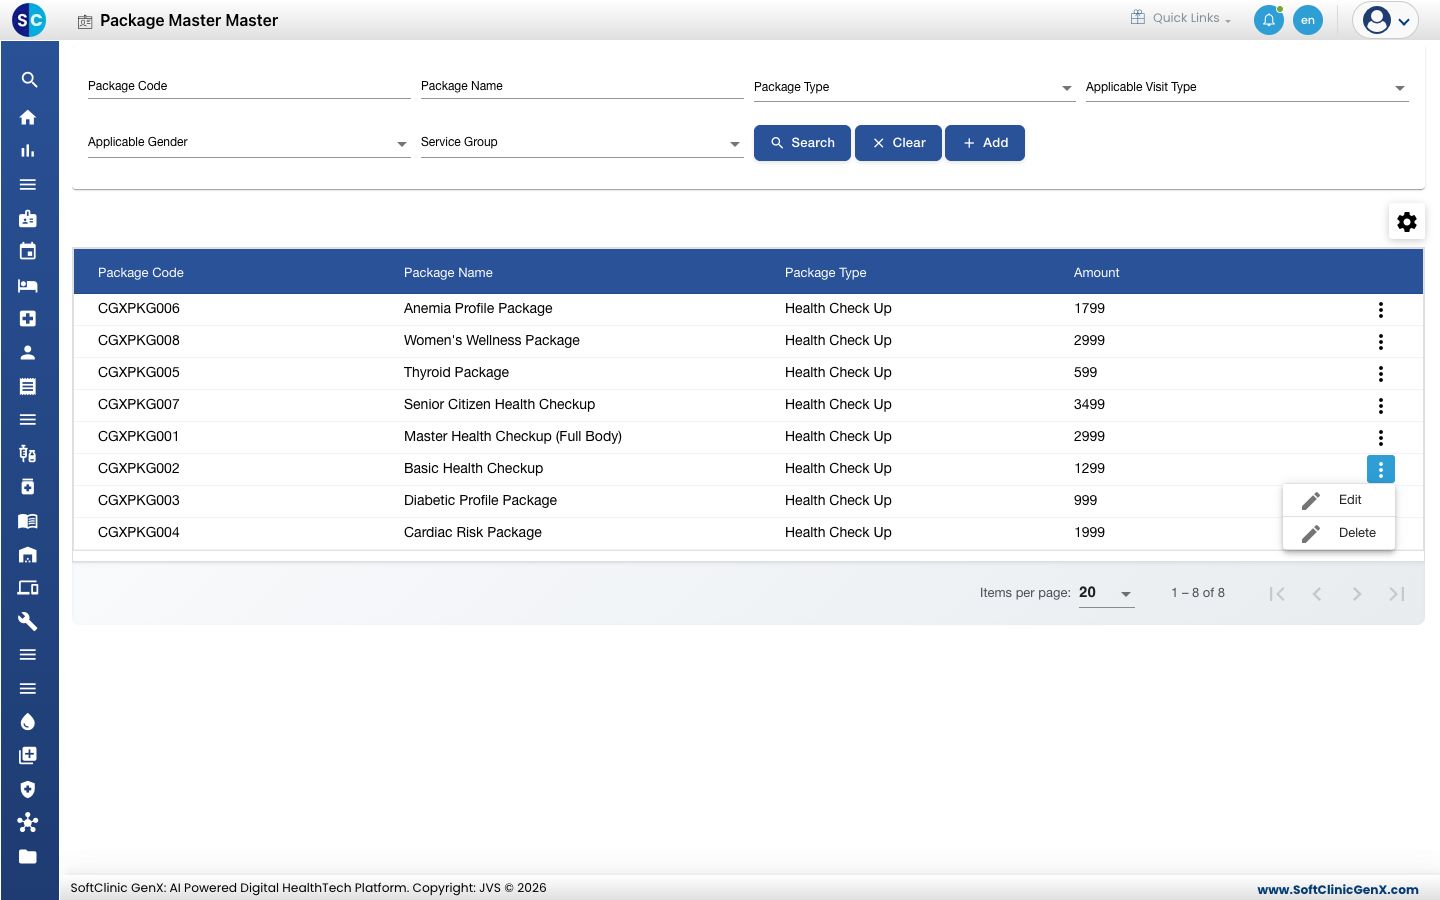Focus the Package Name input field
This screenshot has height=900, width=1440.
coord(582,86)
